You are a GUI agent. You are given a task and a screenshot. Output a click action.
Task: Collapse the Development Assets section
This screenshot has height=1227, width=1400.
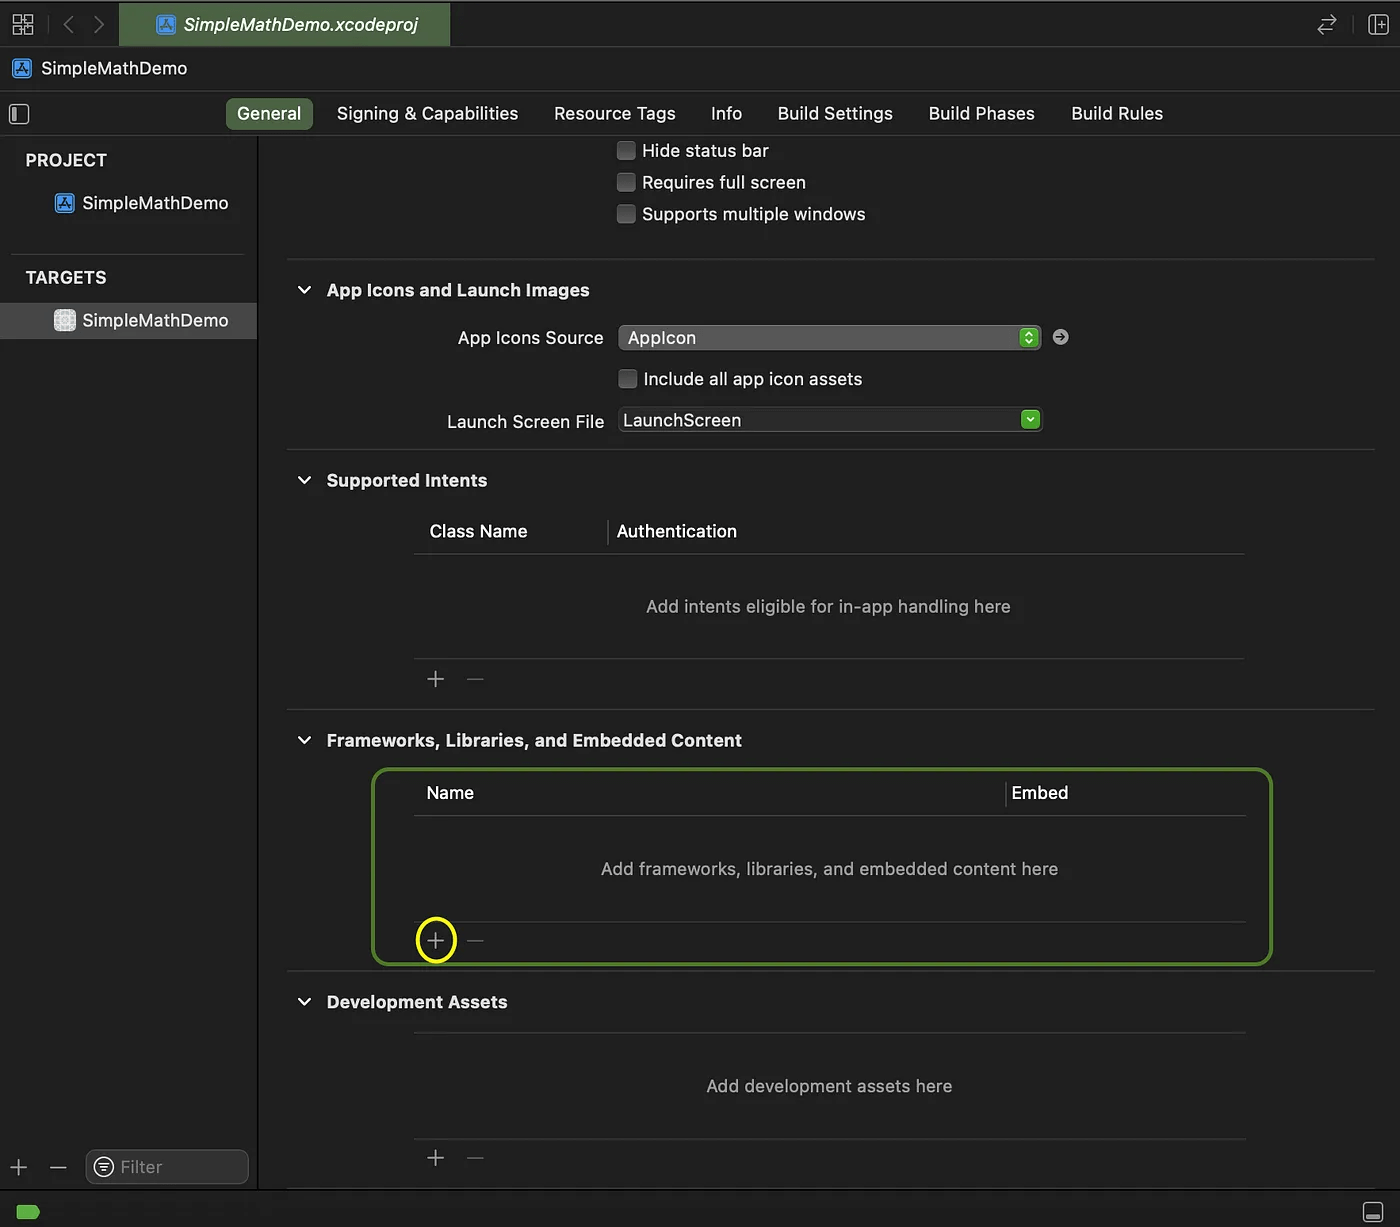pyautogui.click(x=304, y=1002)
